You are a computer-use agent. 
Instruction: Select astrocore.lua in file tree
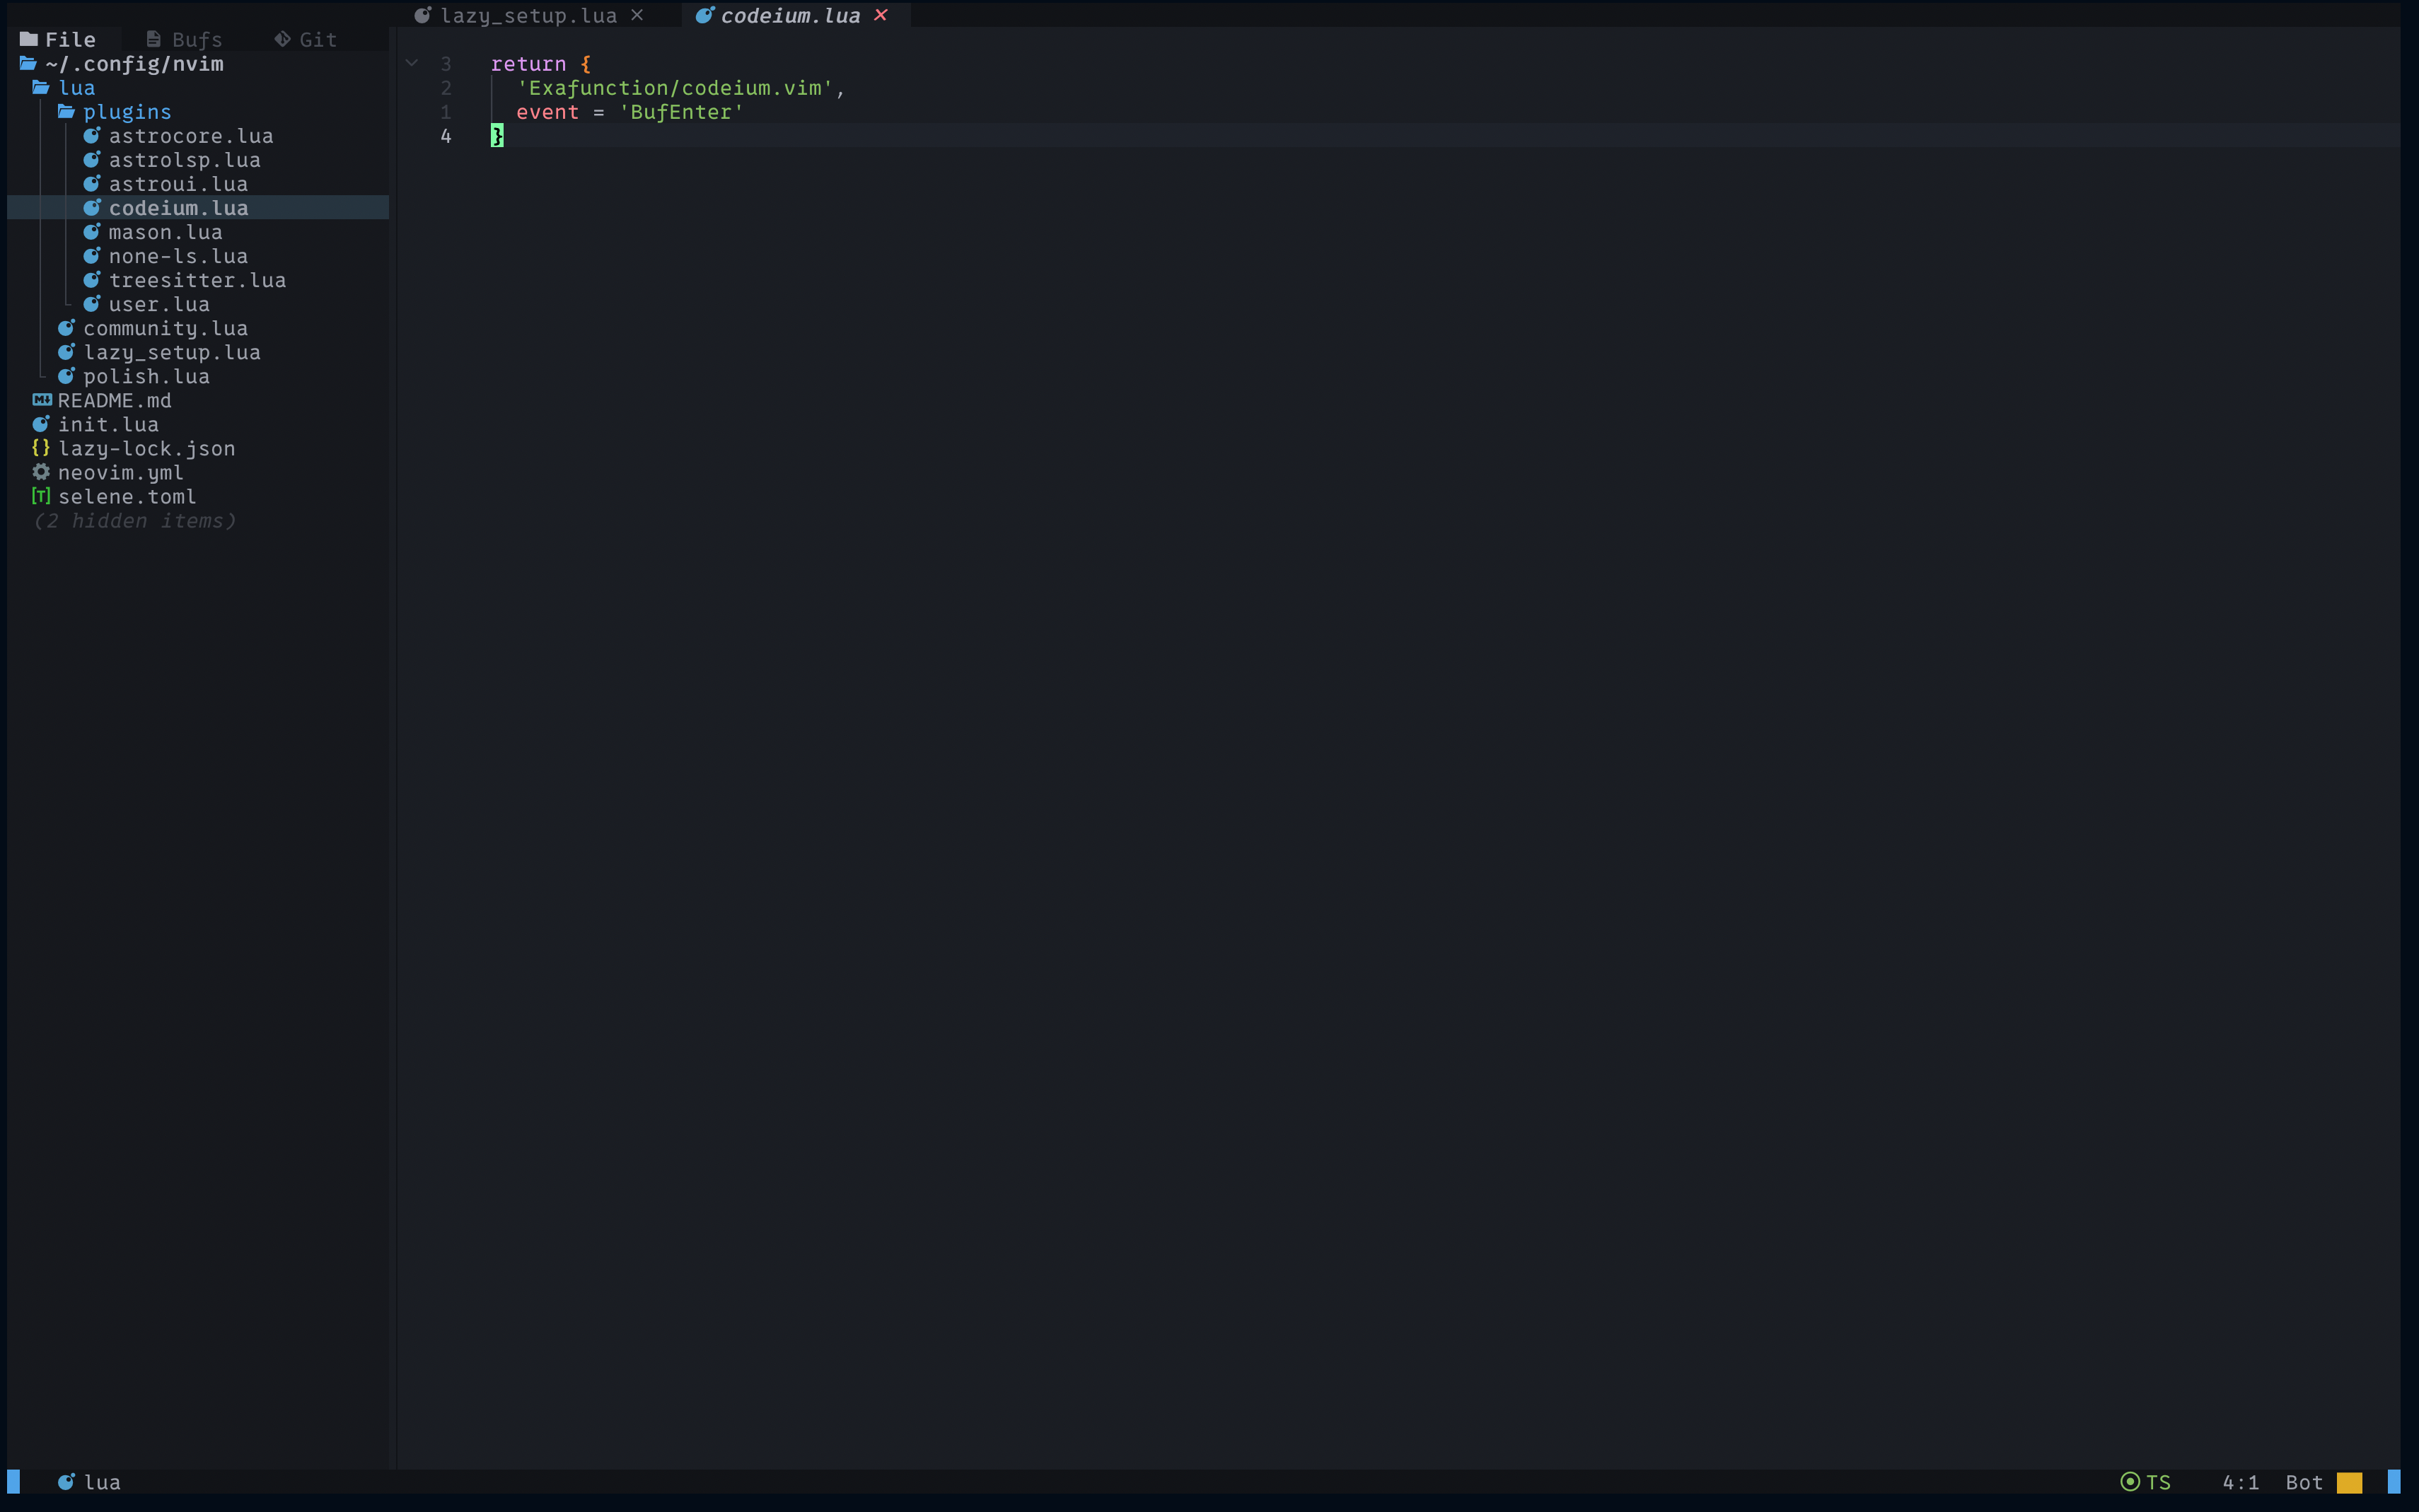click(193, 134)
